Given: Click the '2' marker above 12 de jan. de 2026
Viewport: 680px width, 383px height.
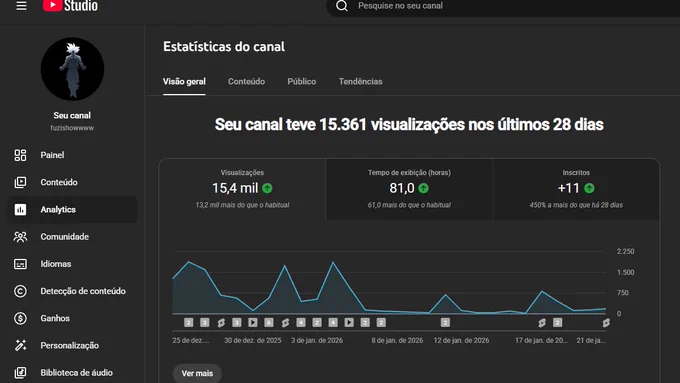Looking at the screenshot, I should 445,323.
